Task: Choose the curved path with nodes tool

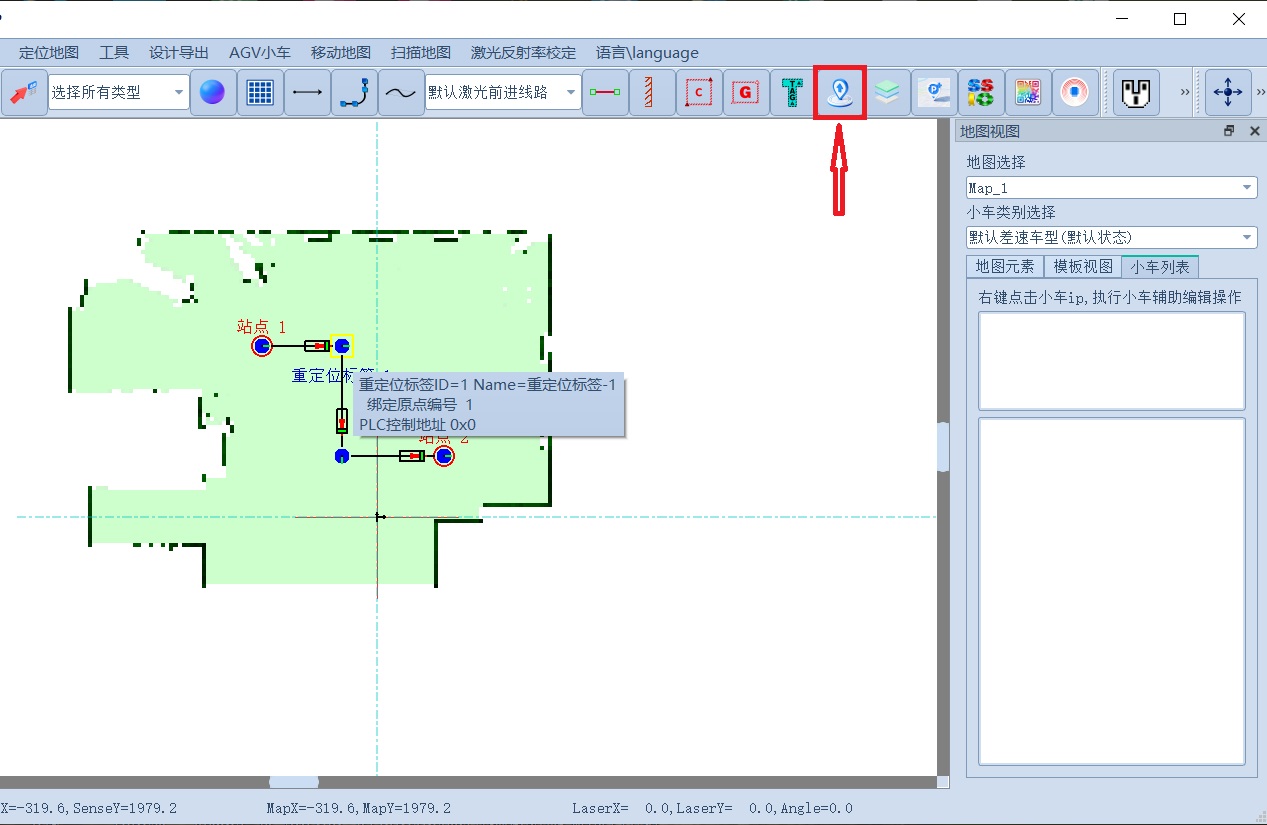Action: pyautogui.click(x=354, y=93)
